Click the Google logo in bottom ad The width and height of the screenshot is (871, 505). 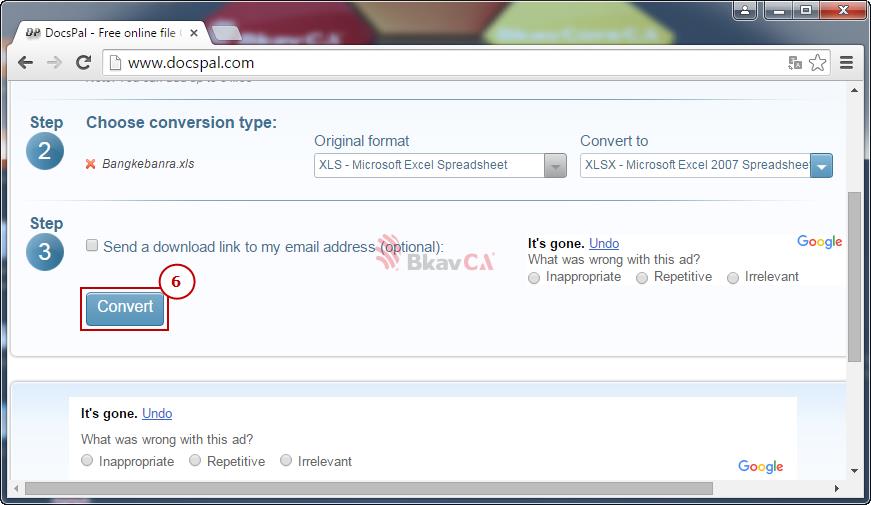coord(760,467)
